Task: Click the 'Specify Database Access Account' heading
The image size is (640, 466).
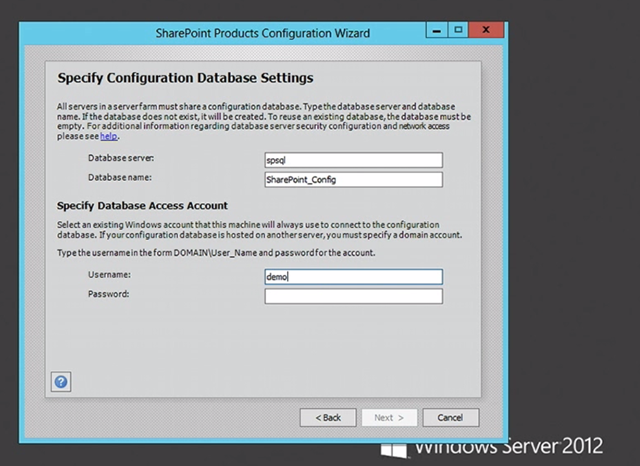Action: tap(142, 206)
